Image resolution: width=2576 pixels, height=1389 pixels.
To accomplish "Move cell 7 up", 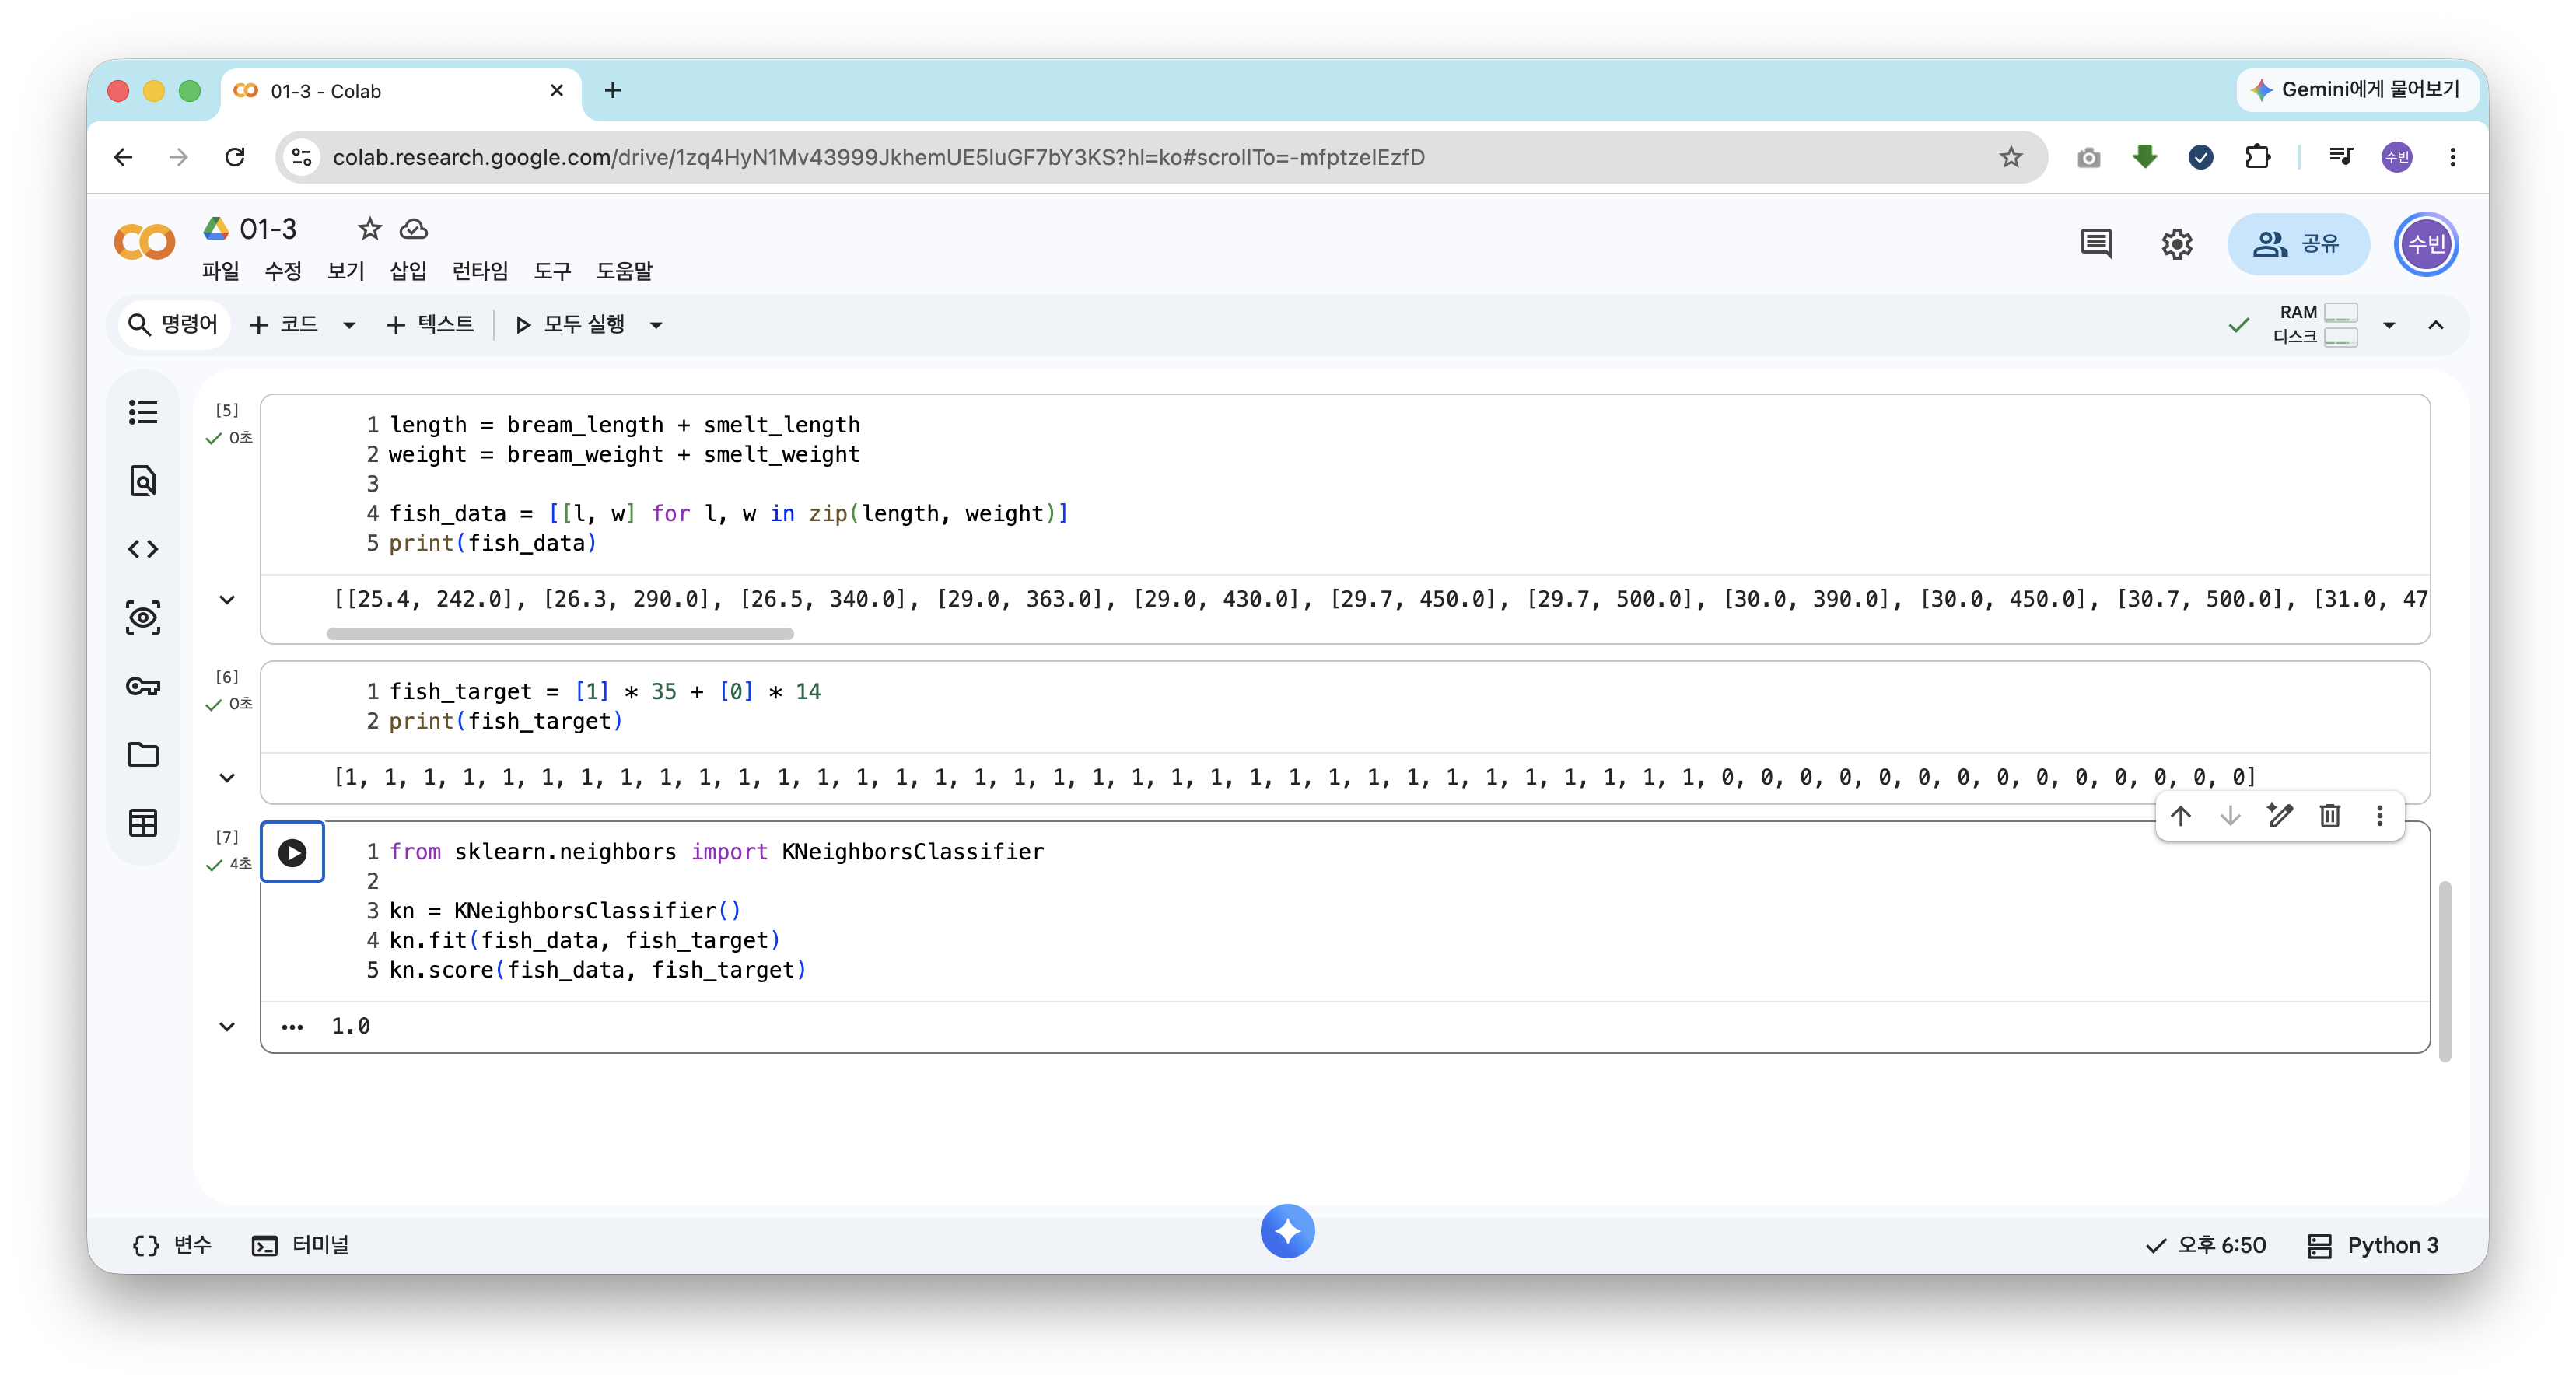I will click(x=2180, y=816).
